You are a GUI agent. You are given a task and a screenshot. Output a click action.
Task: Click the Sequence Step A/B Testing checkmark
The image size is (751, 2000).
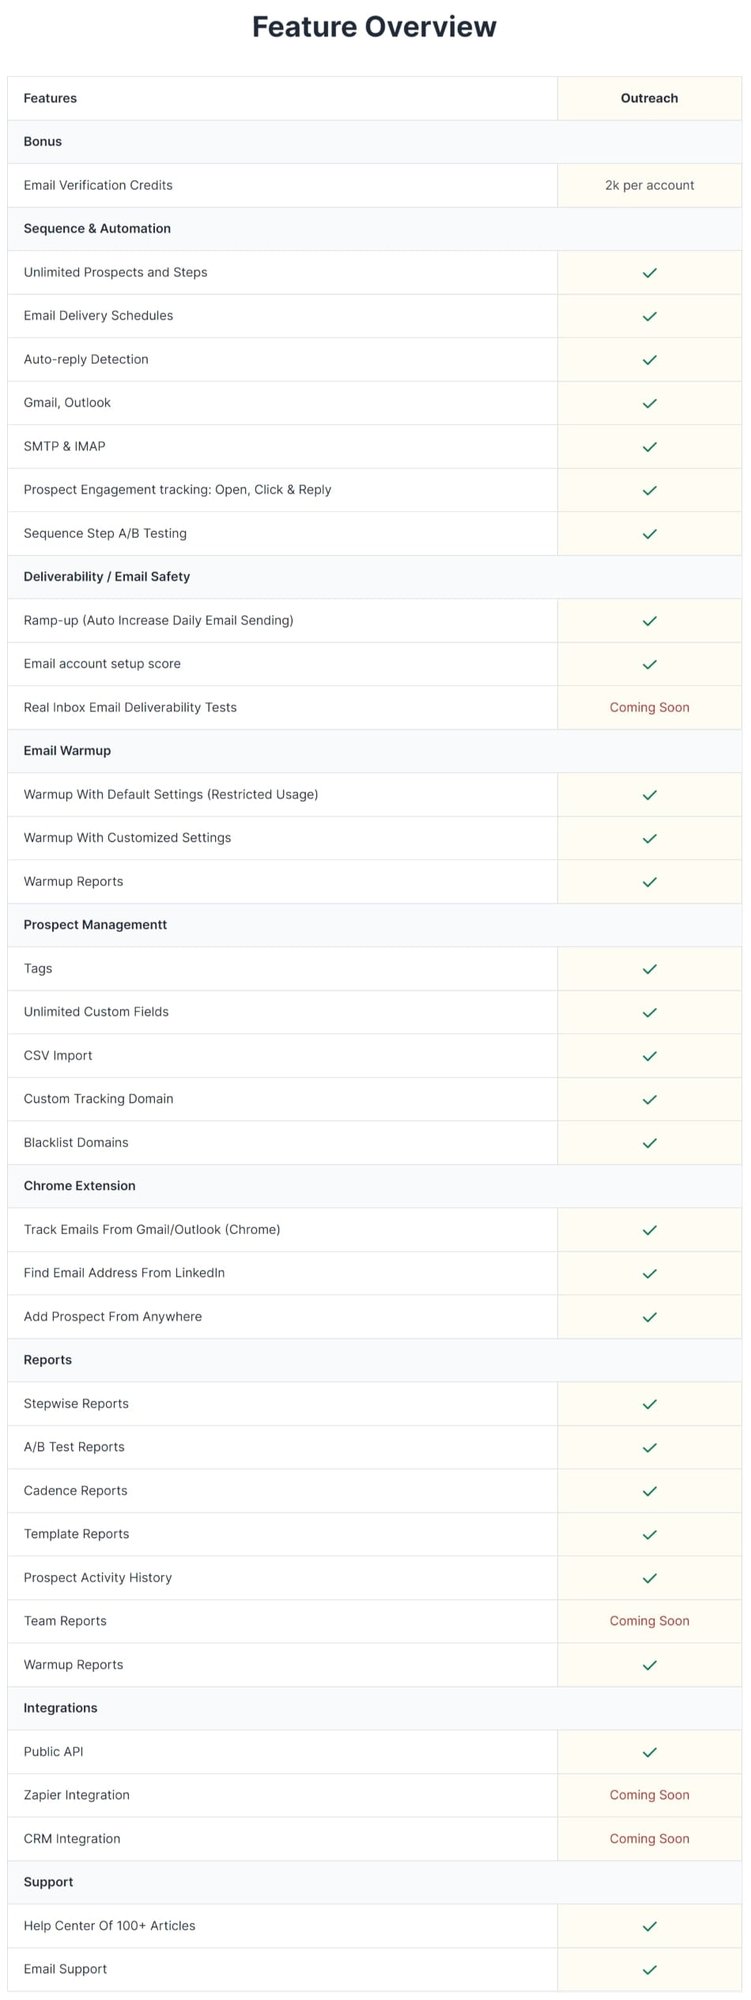pos(649,534)
